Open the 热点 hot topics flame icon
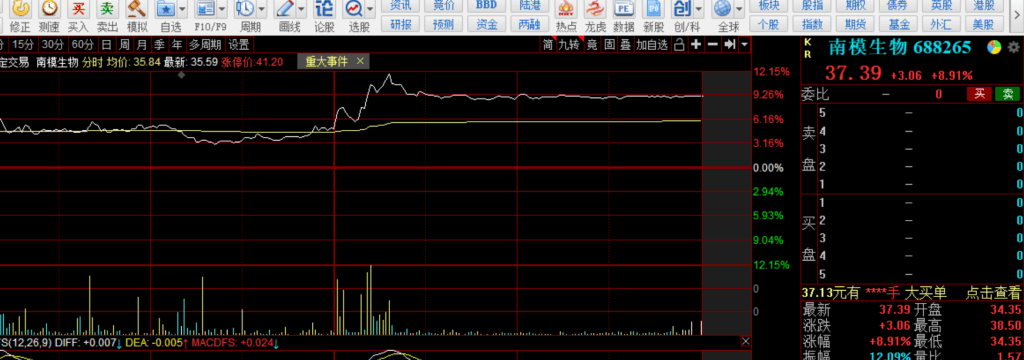Image resolution: width=1024 pixels, height=360 pixels. [566, 9]
